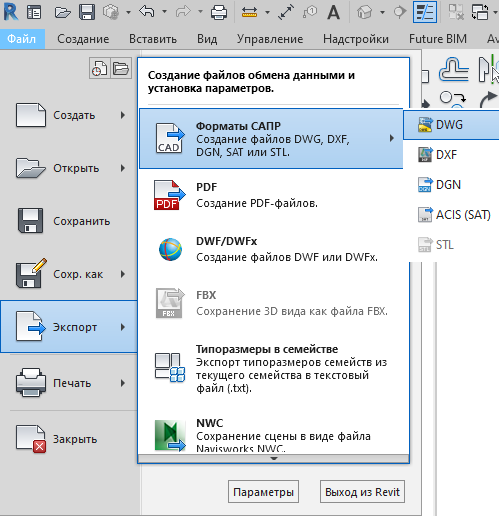Open the measure tool dropdown arrow
499x516 pixels.
click(x=267, y=12)
